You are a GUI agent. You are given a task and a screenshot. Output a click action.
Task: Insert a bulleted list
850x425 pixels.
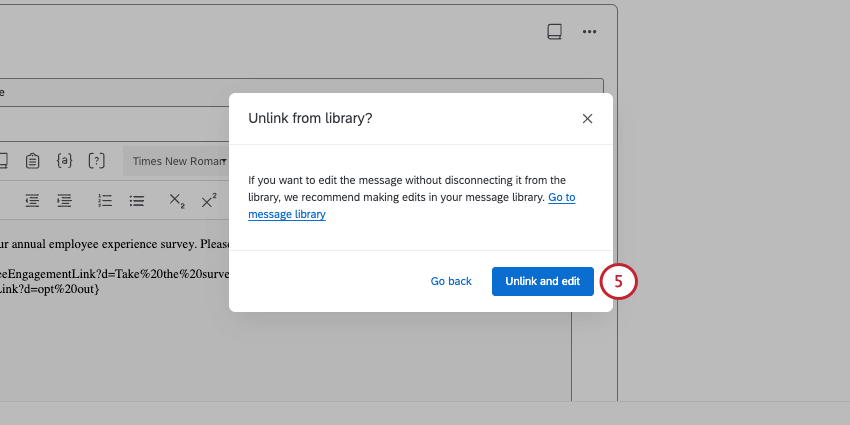(x=137, y=200)
